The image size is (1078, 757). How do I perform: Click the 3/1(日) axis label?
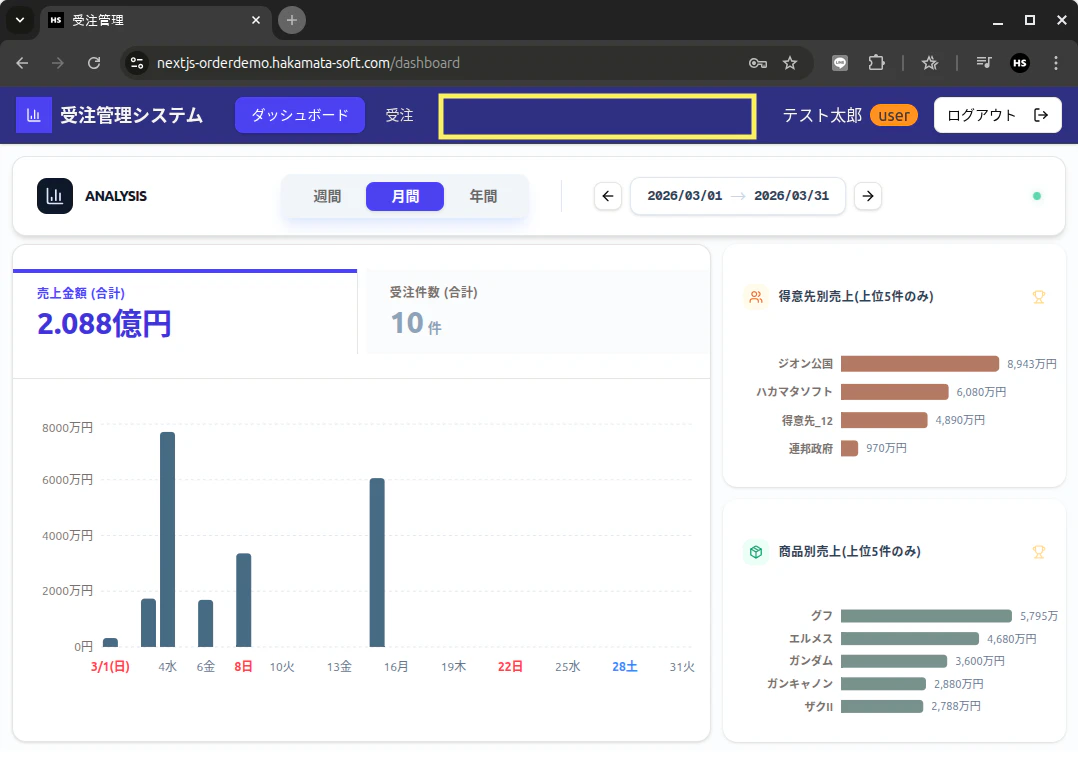[x=110, y=667]
